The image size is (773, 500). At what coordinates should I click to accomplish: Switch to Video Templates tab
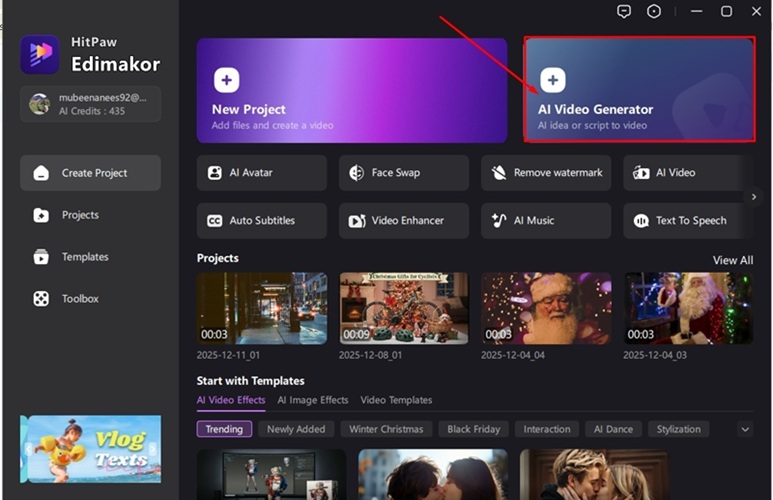click(396, 400)
